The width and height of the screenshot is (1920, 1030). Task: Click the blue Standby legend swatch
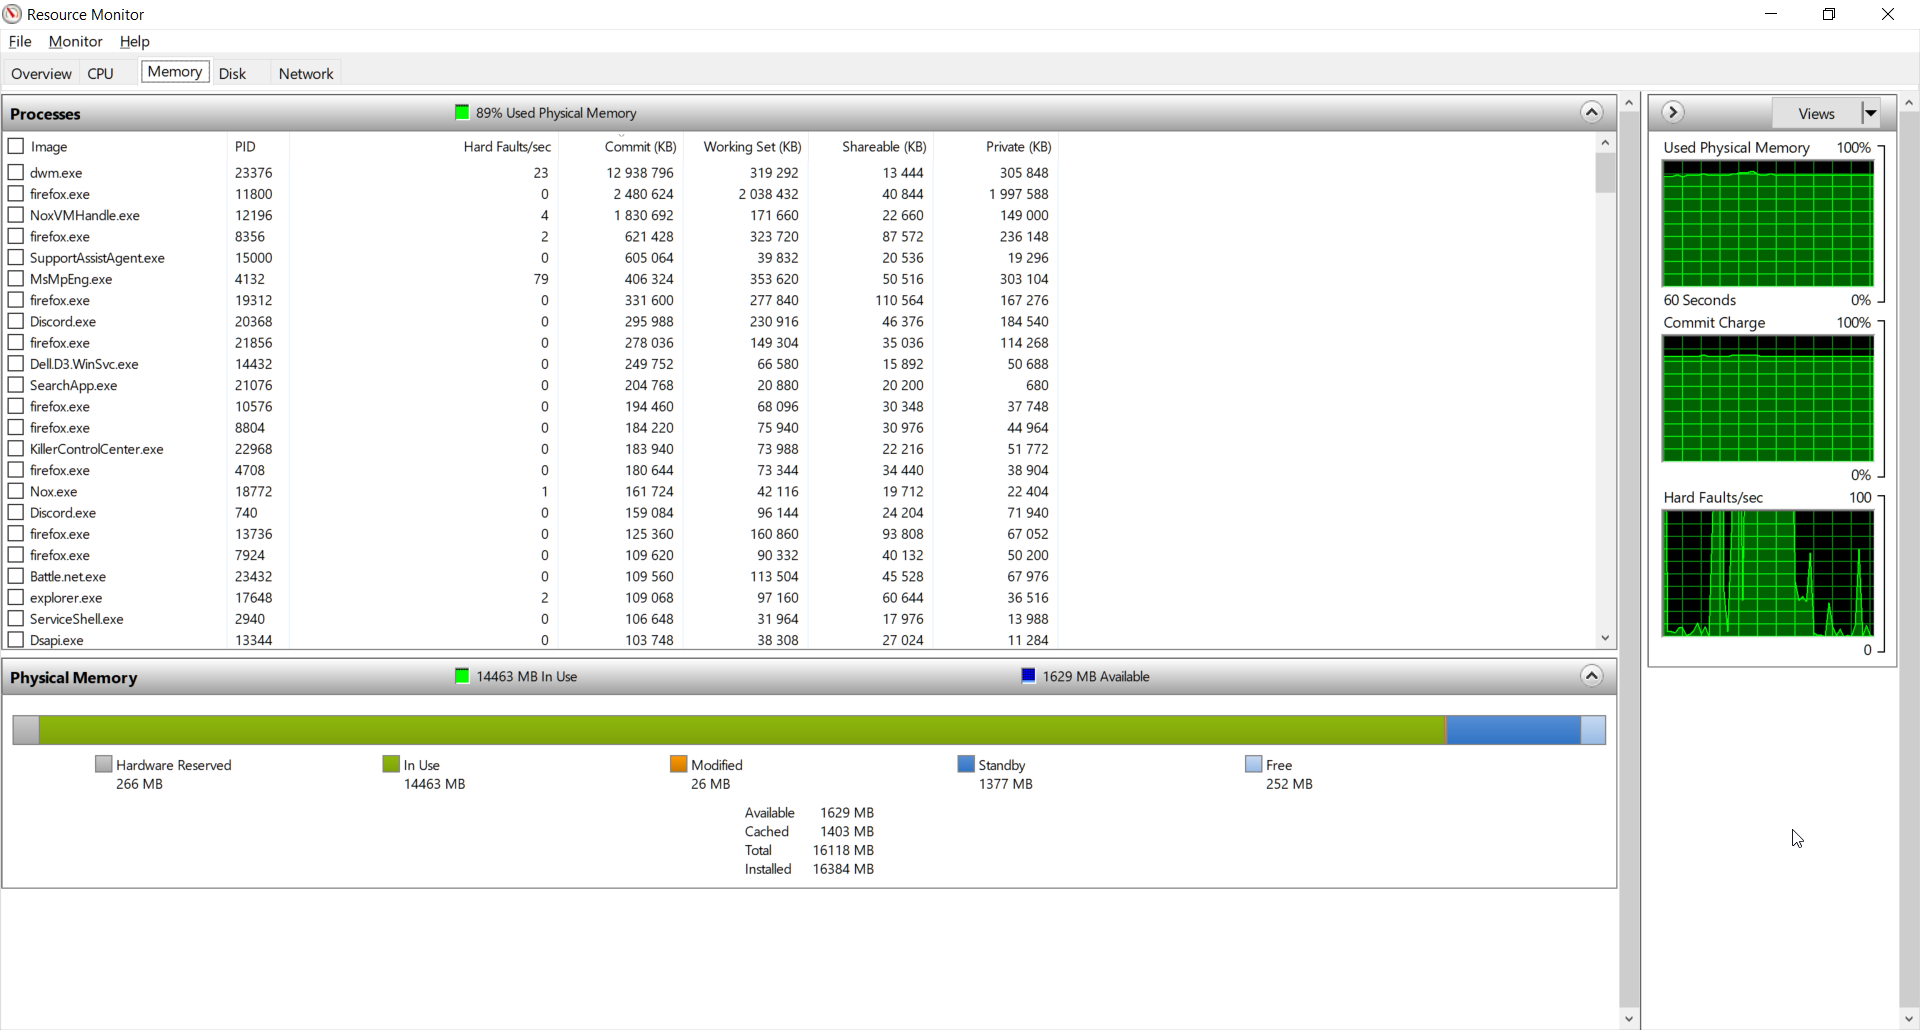coord(966,765)
